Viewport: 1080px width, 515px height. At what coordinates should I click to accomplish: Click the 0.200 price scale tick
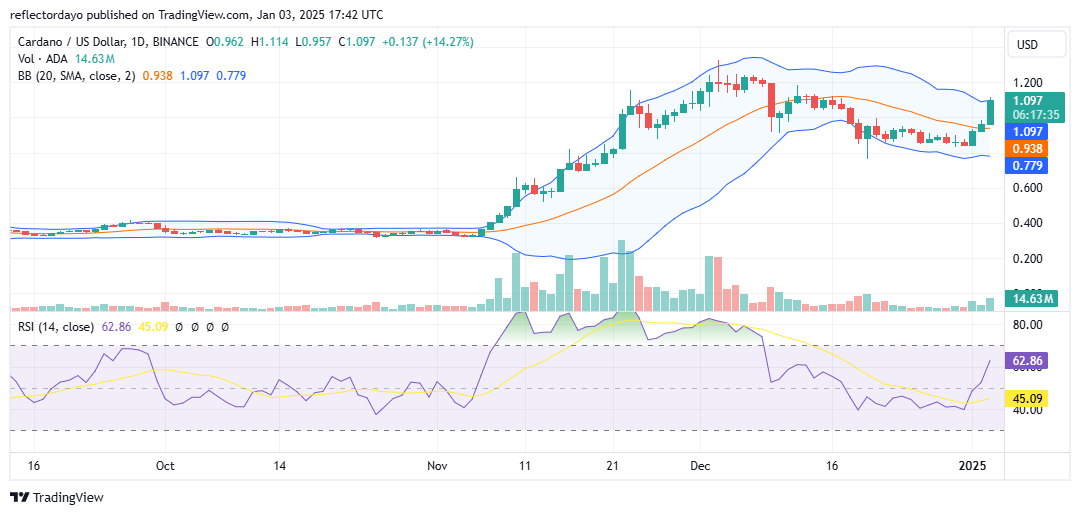tap(1026, 259)
